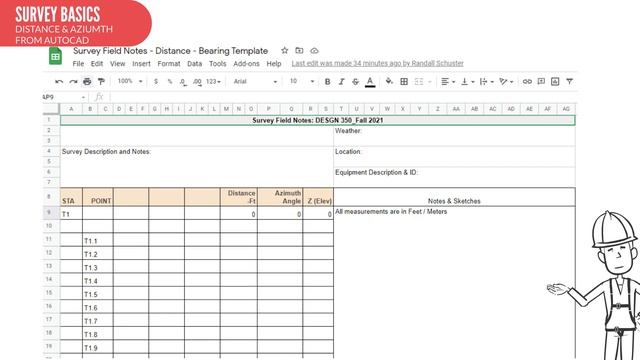The width and height of the screenshot is (640, 360).
Task: Open the 123 number format dropdown
Action: click(213, 82)
